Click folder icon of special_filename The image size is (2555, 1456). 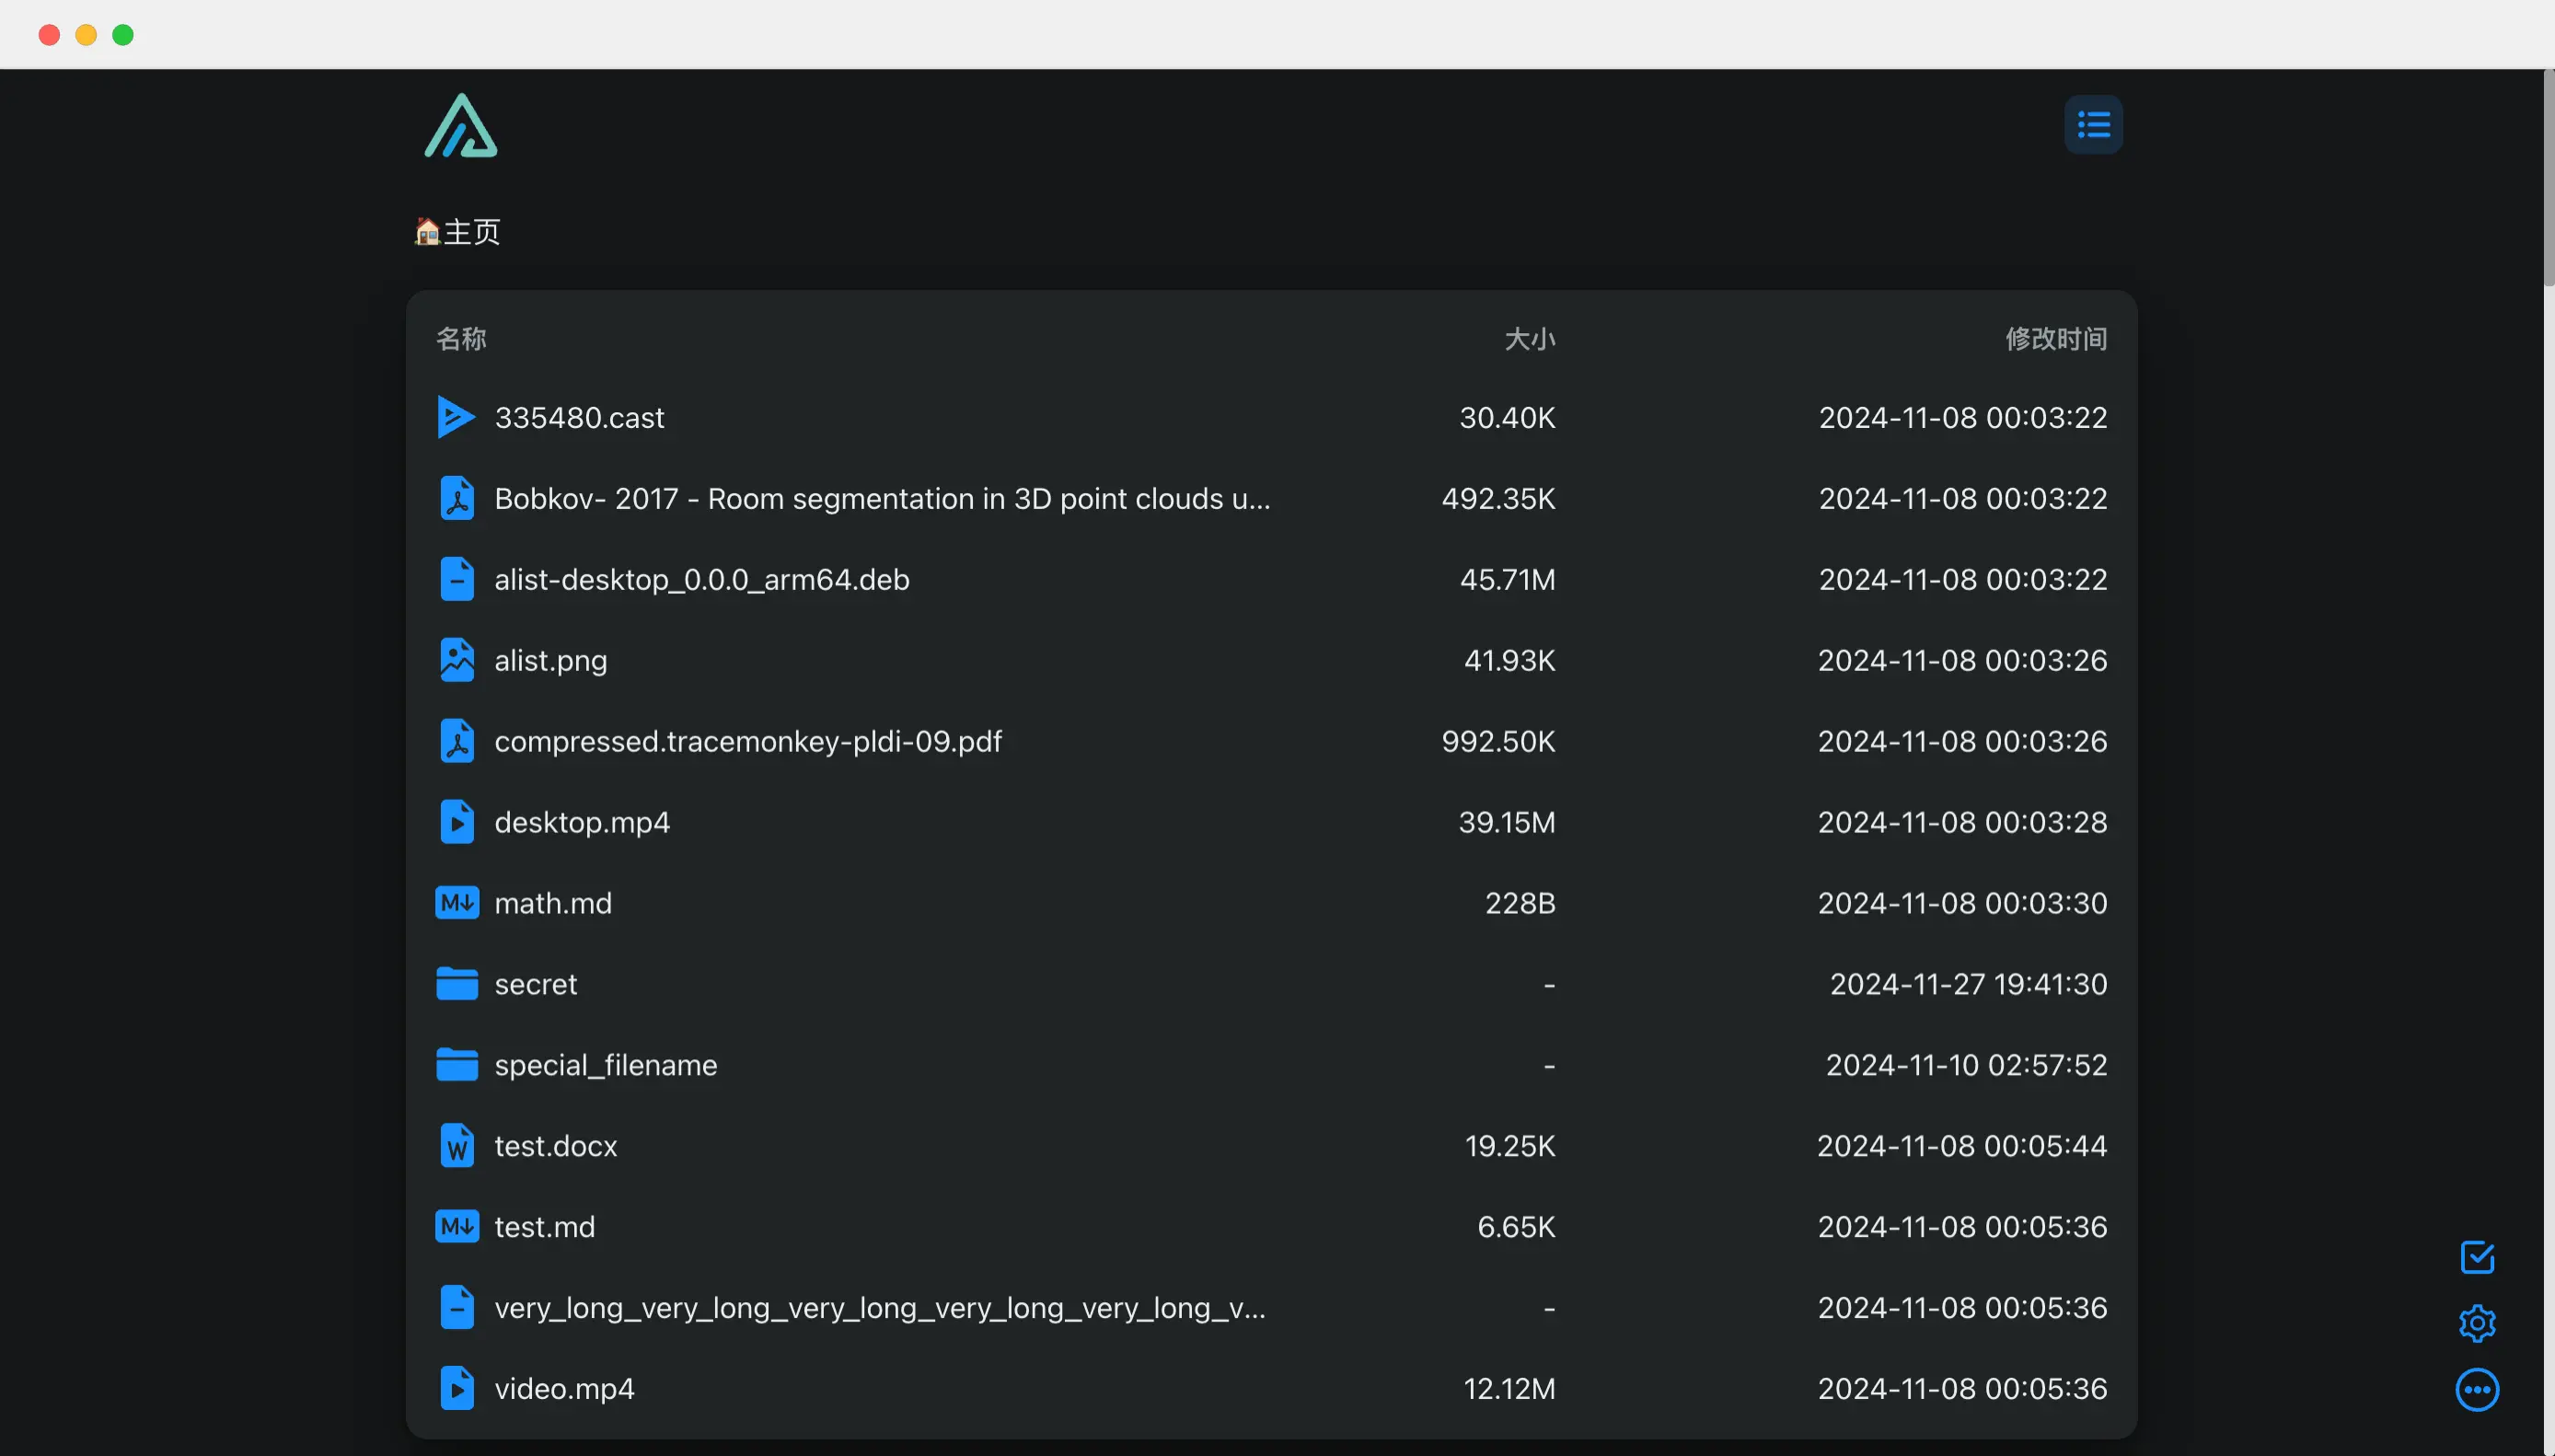tap(457, 1065)
